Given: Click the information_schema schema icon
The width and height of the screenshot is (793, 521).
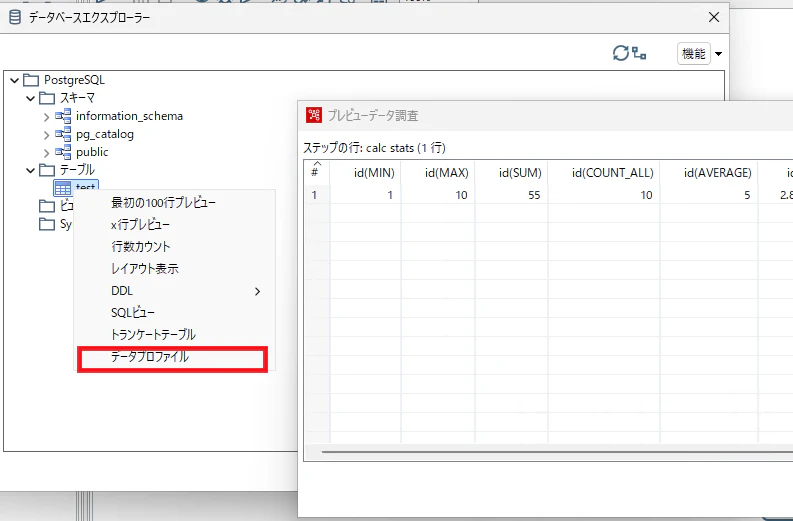Looking at the screenshot, I should 63,116.
